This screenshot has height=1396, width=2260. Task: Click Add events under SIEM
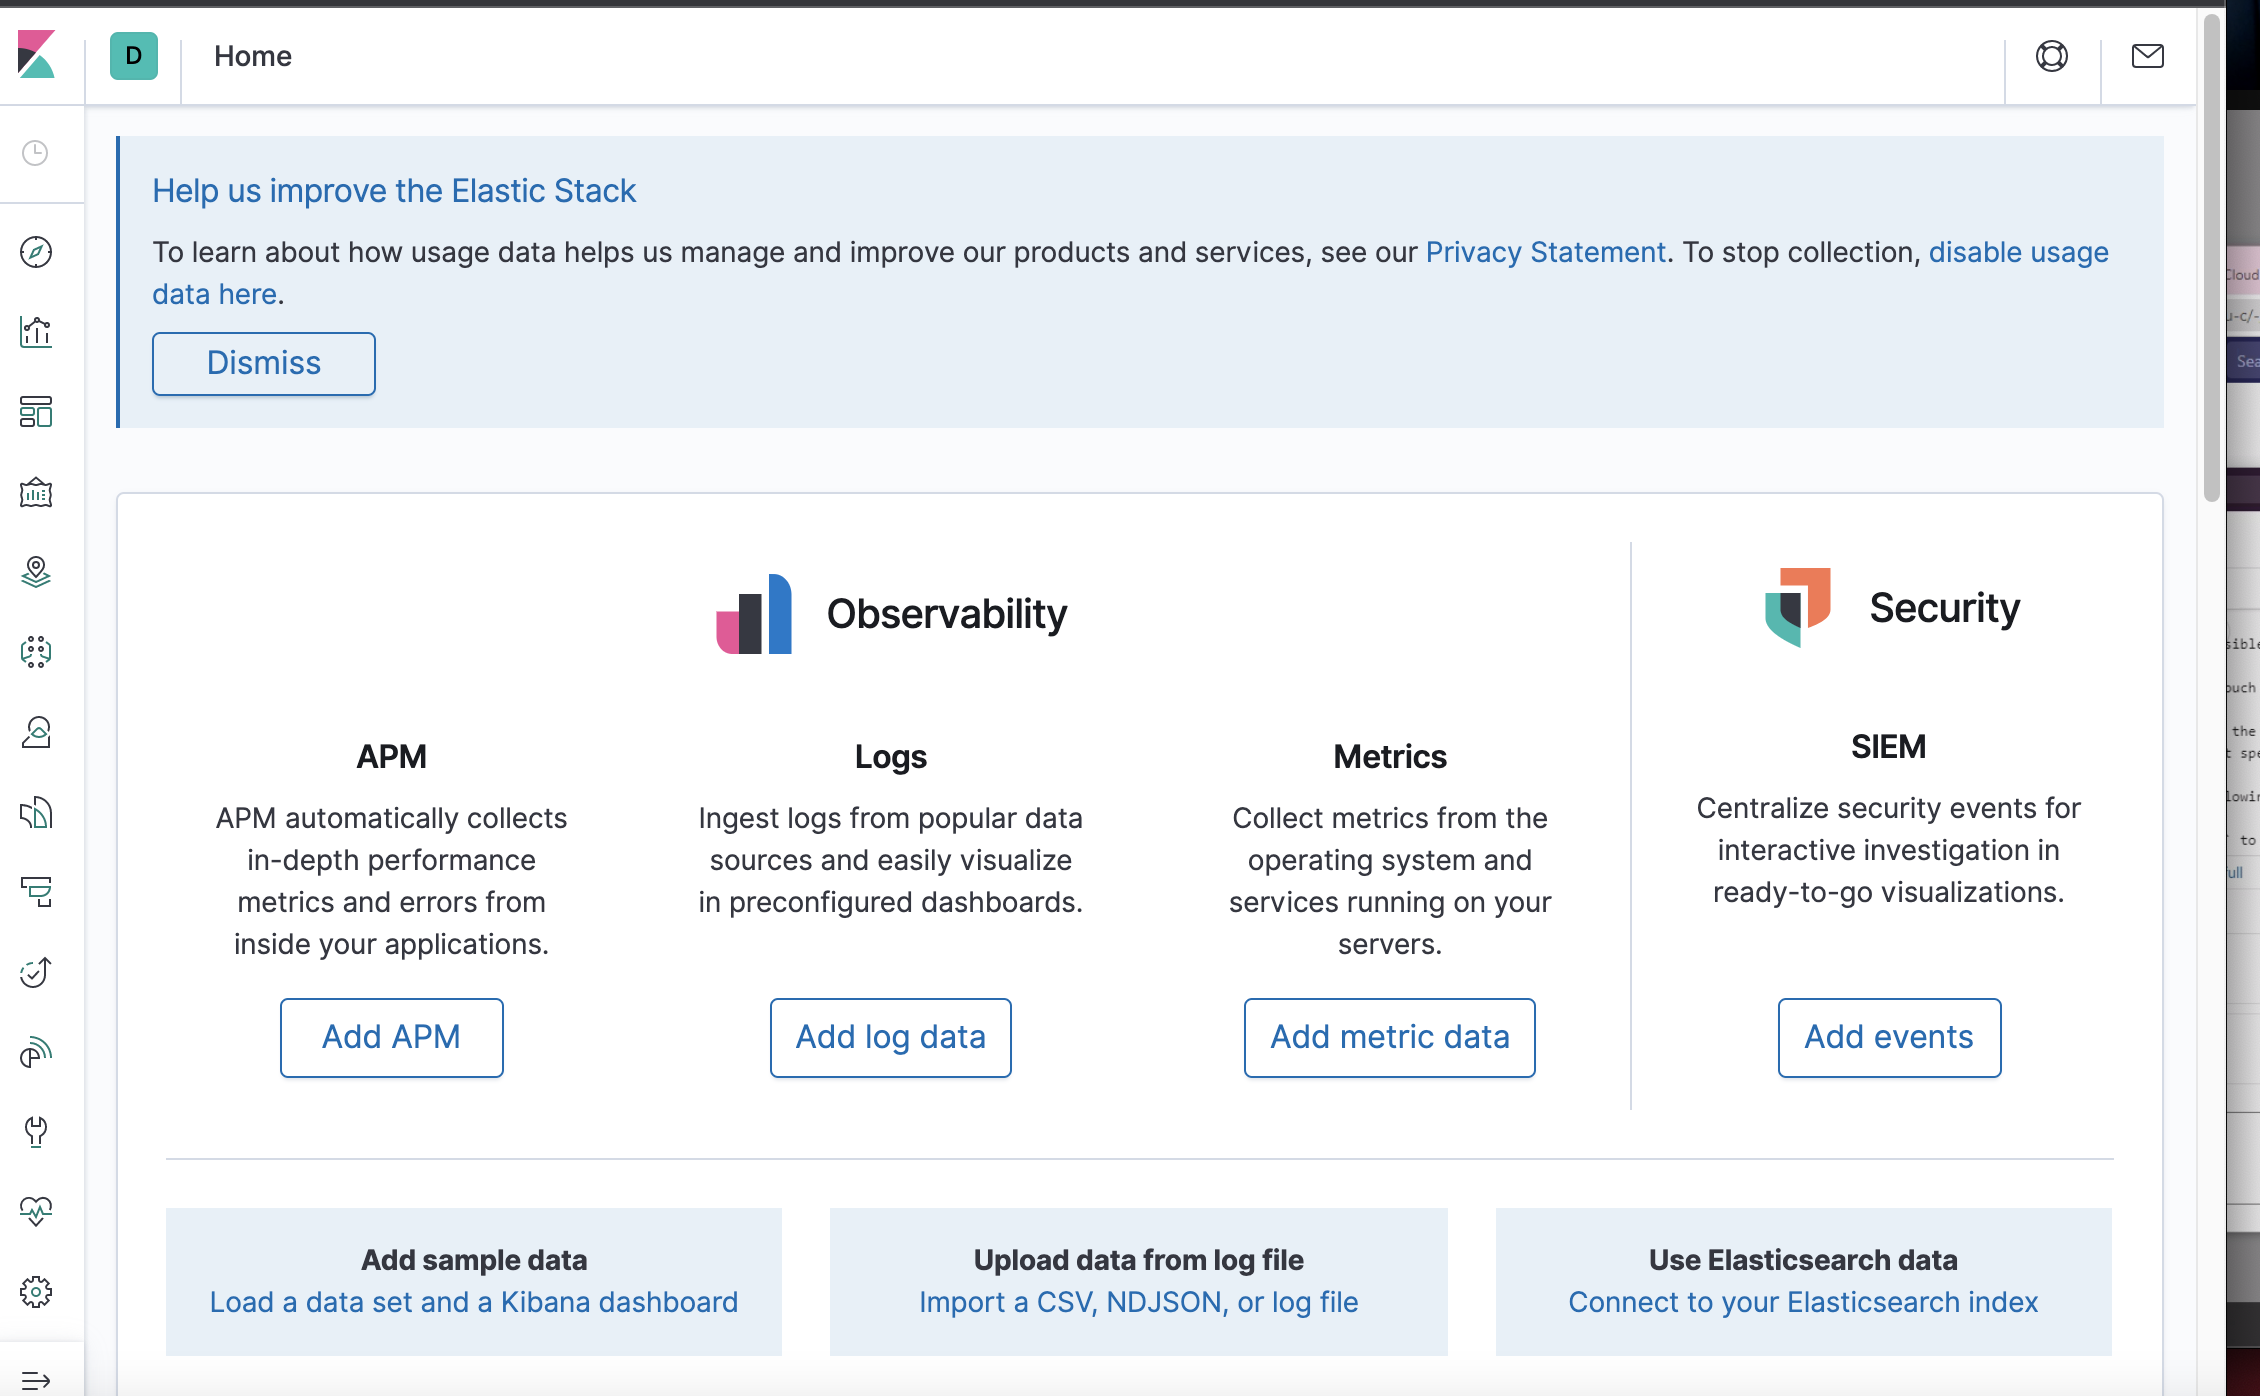click(1888, 1037)
